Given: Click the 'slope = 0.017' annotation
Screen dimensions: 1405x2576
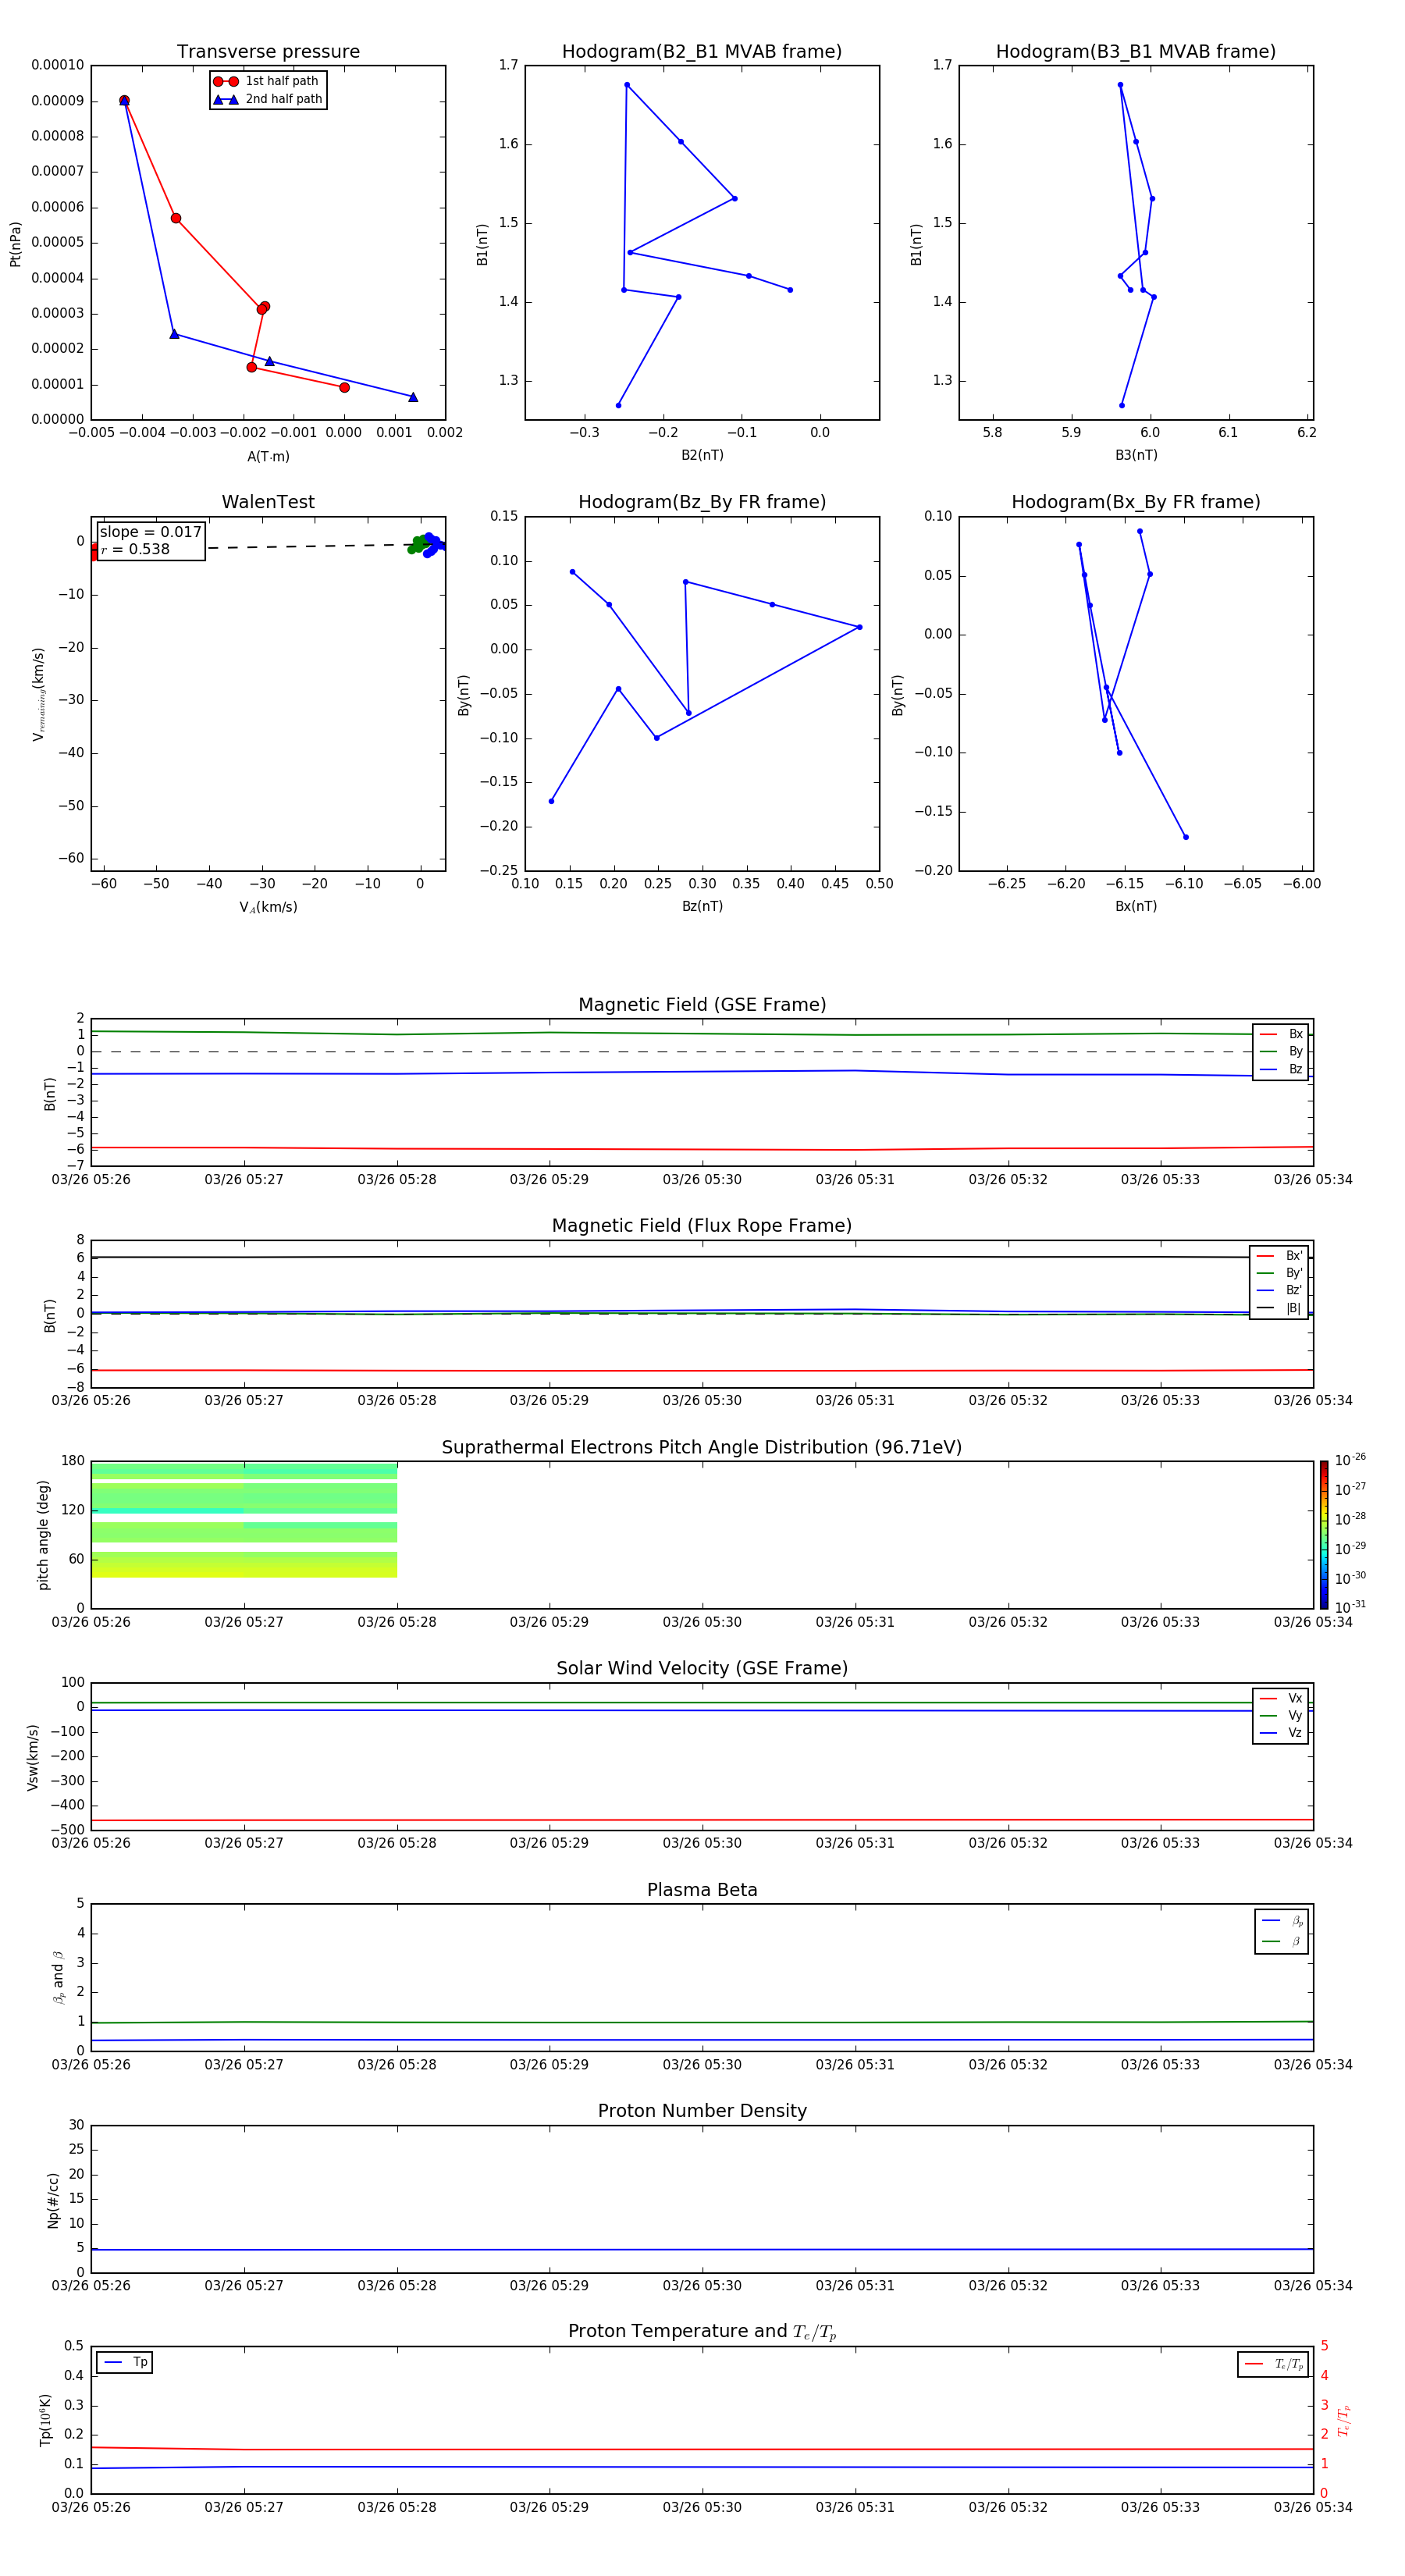Looking at the screenshot, I should tap(151, 532).
